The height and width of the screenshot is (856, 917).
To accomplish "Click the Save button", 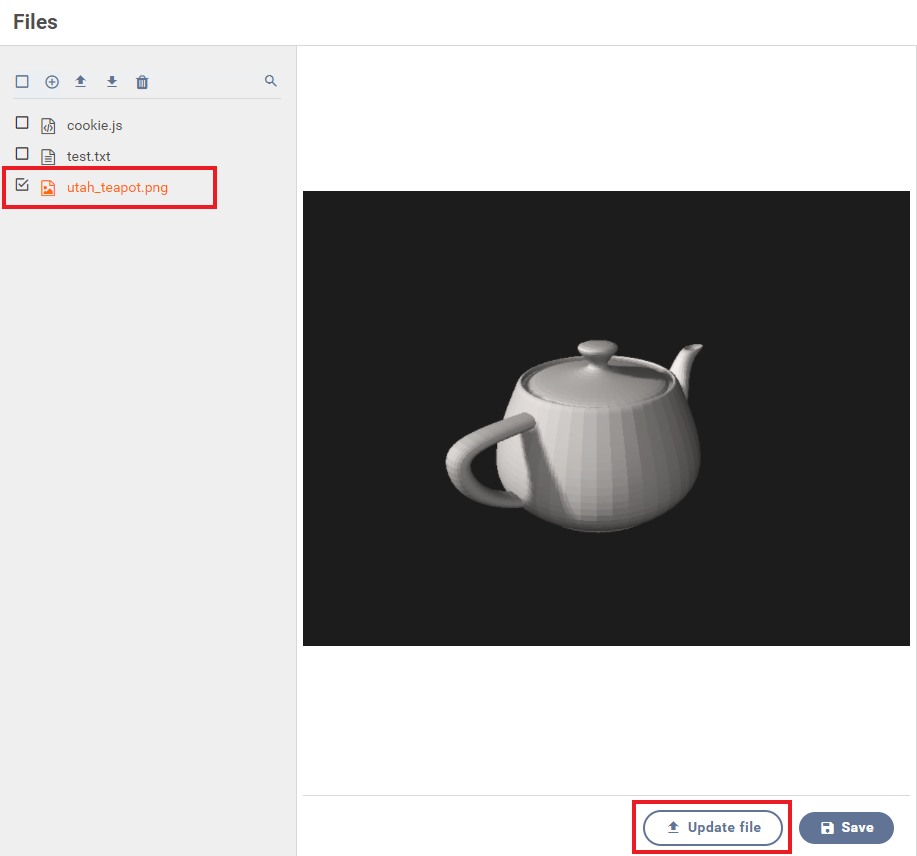I will [846, 828].
